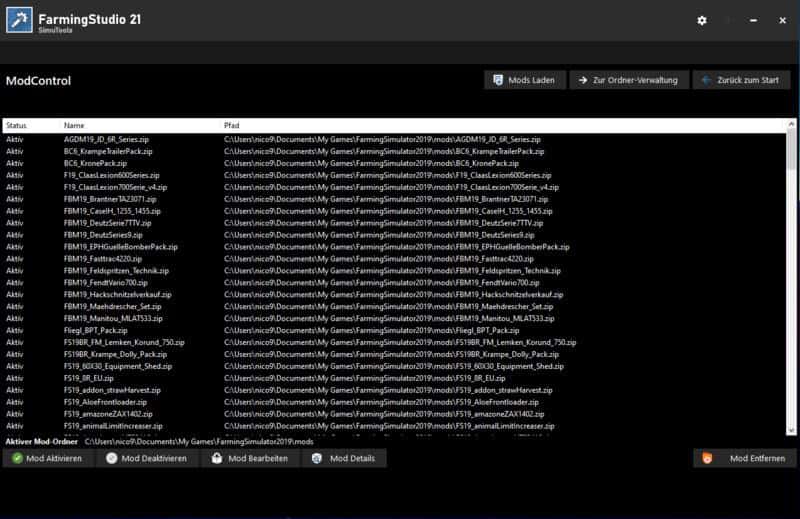Choose the FS19_amazoneZAX1402.zip row
Viewport: 800px width, 519px height.
(x=108, y=414)
